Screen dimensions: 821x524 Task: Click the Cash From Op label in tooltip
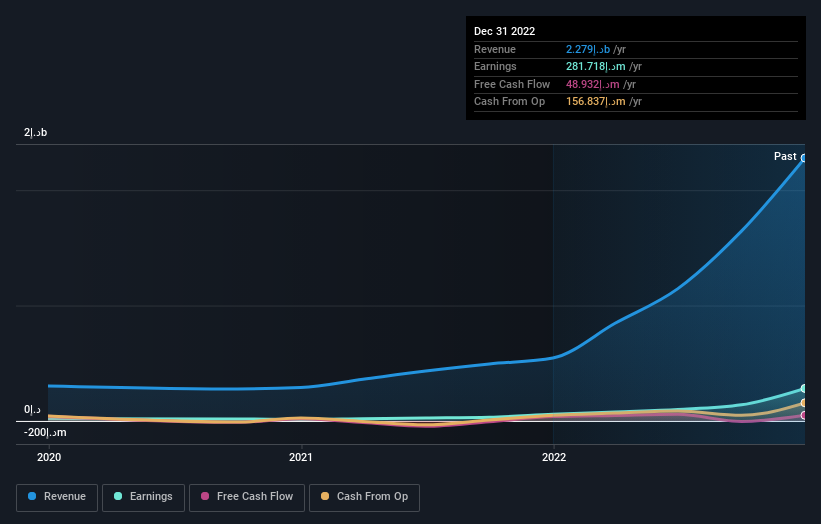(509, 102)
